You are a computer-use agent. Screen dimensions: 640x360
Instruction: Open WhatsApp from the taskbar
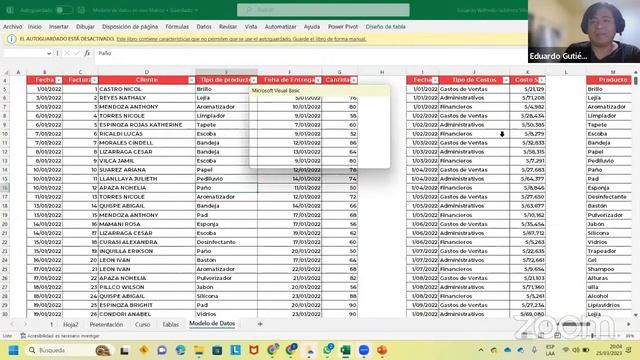(x=328, y=350)
